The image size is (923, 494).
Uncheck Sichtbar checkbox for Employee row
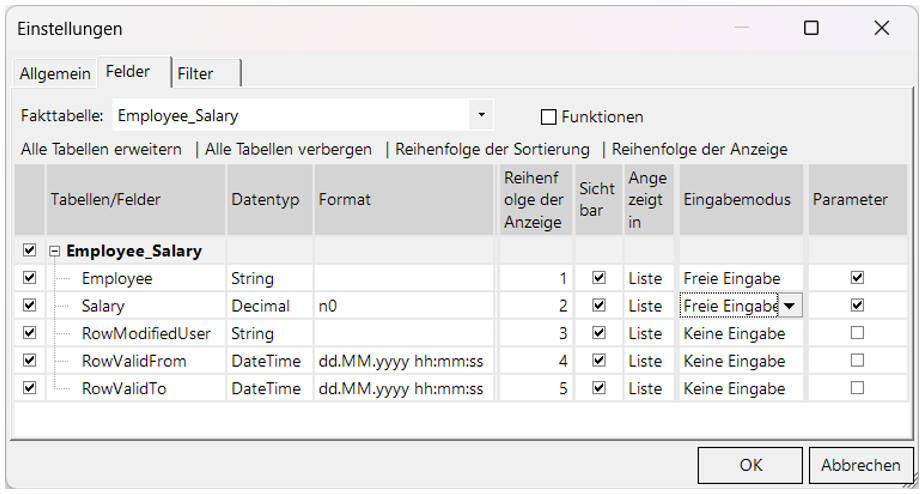599,278
